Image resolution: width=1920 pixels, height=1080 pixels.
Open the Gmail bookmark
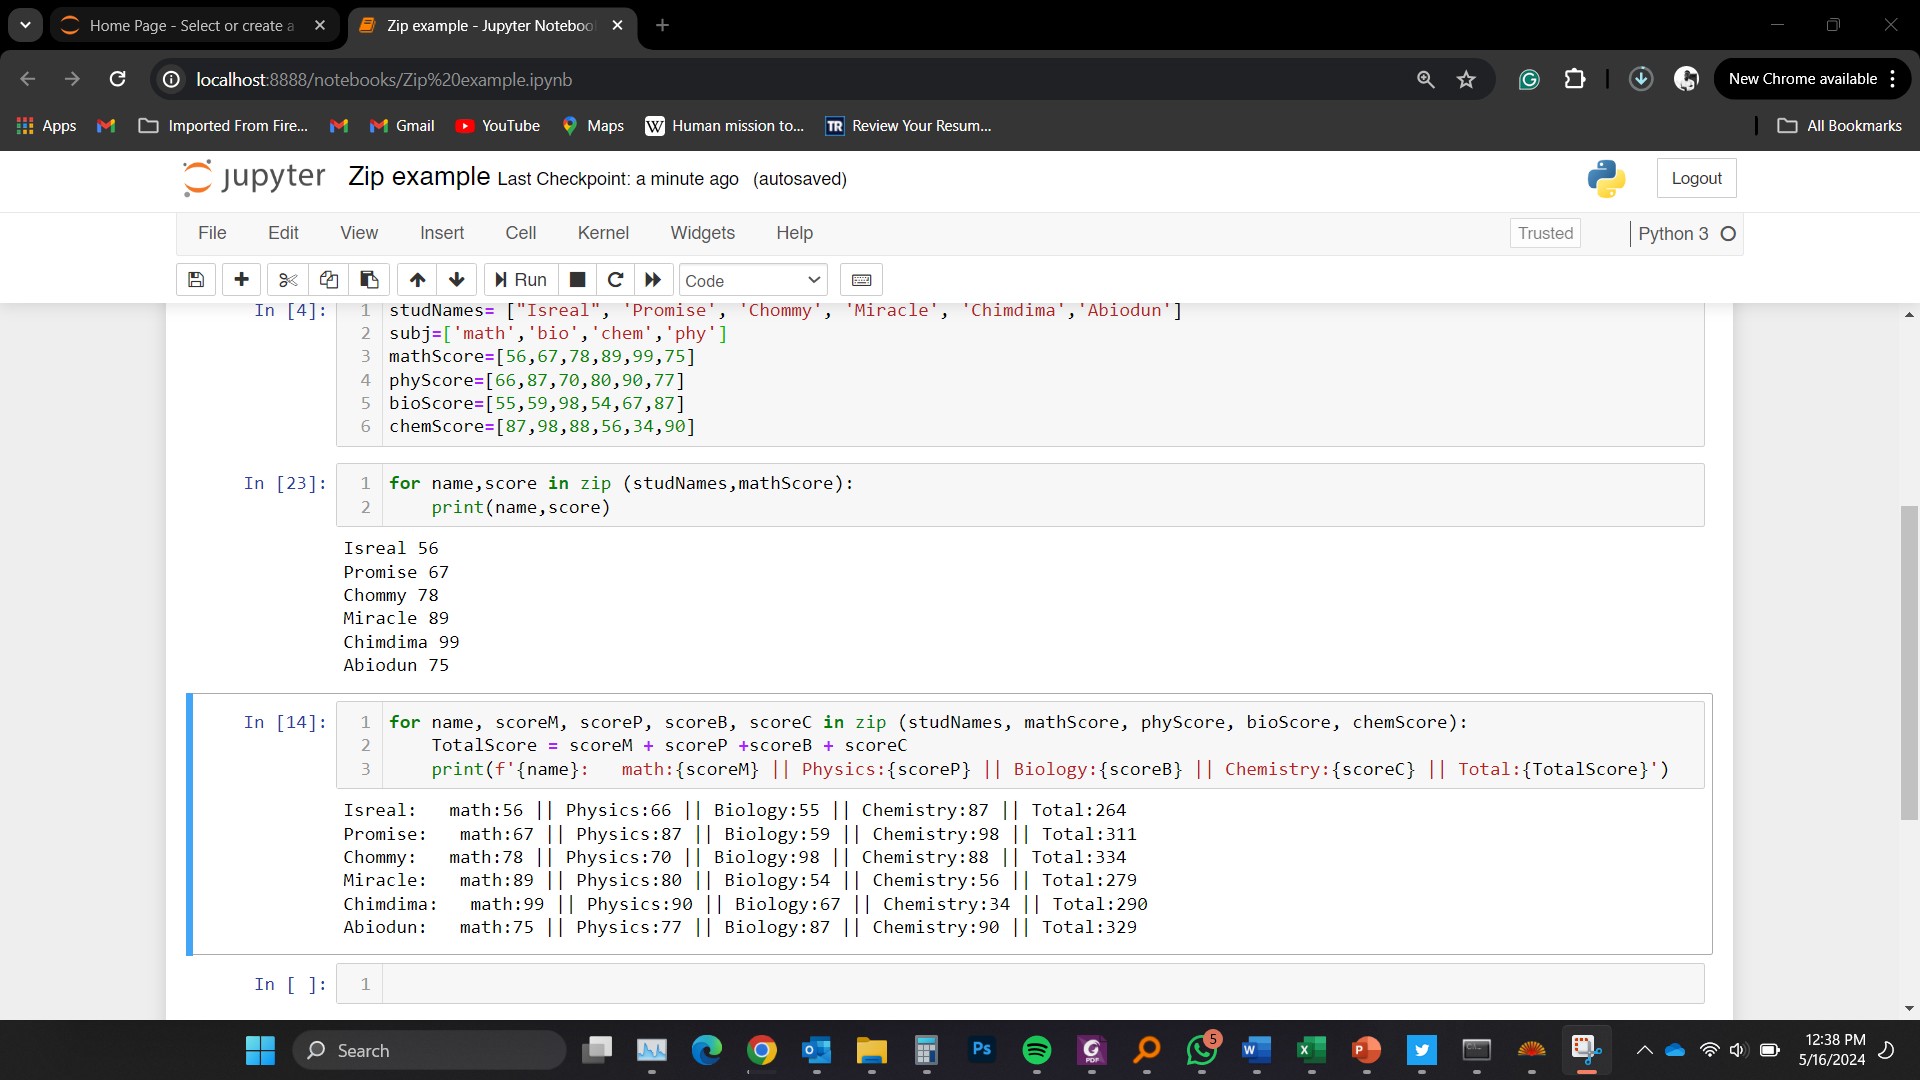402,126
